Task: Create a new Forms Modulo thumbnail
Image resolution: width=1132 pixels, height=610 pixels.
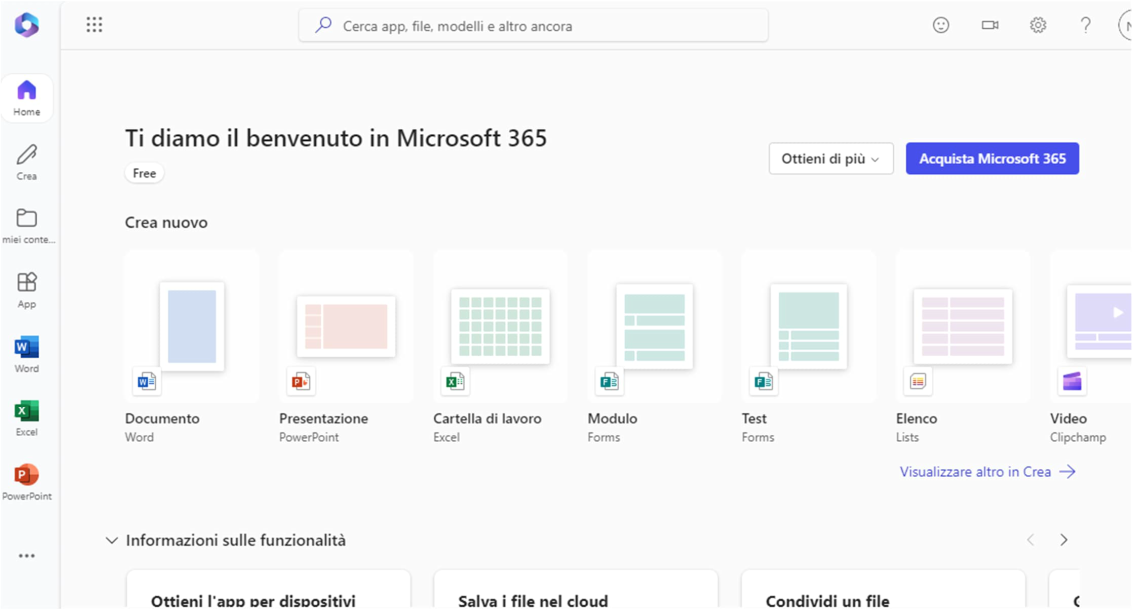Action: pyautogui.click(x=655, y=326)
